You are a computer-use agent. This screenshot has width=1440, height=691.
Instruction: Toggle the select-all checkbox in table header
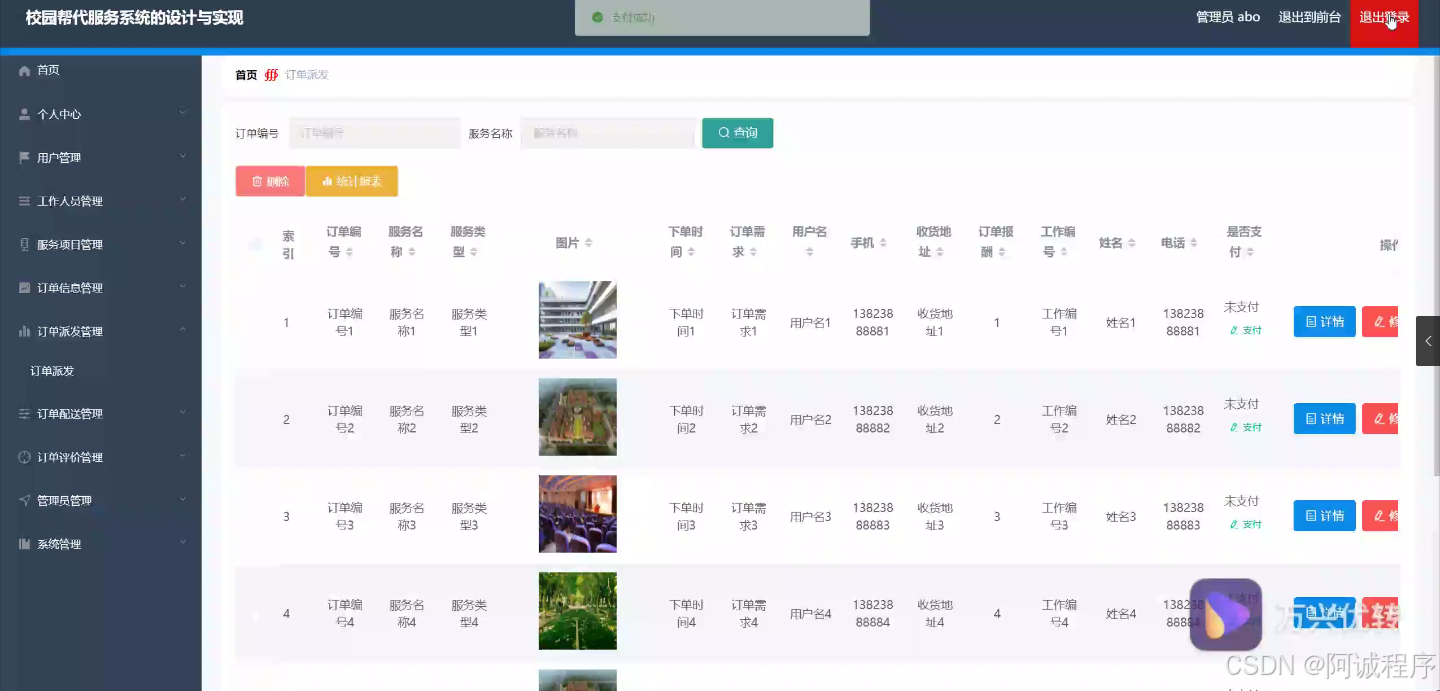[255, 243]
